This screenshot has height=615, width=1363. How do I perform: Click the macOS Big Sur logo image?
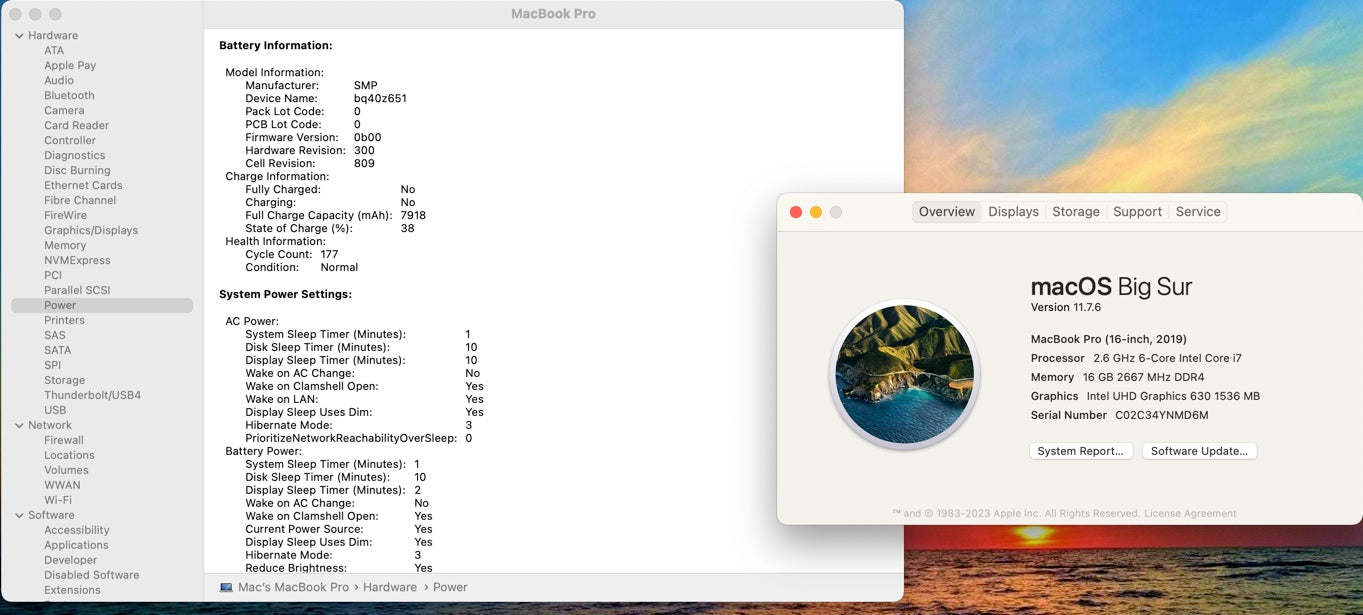point(904,374)
